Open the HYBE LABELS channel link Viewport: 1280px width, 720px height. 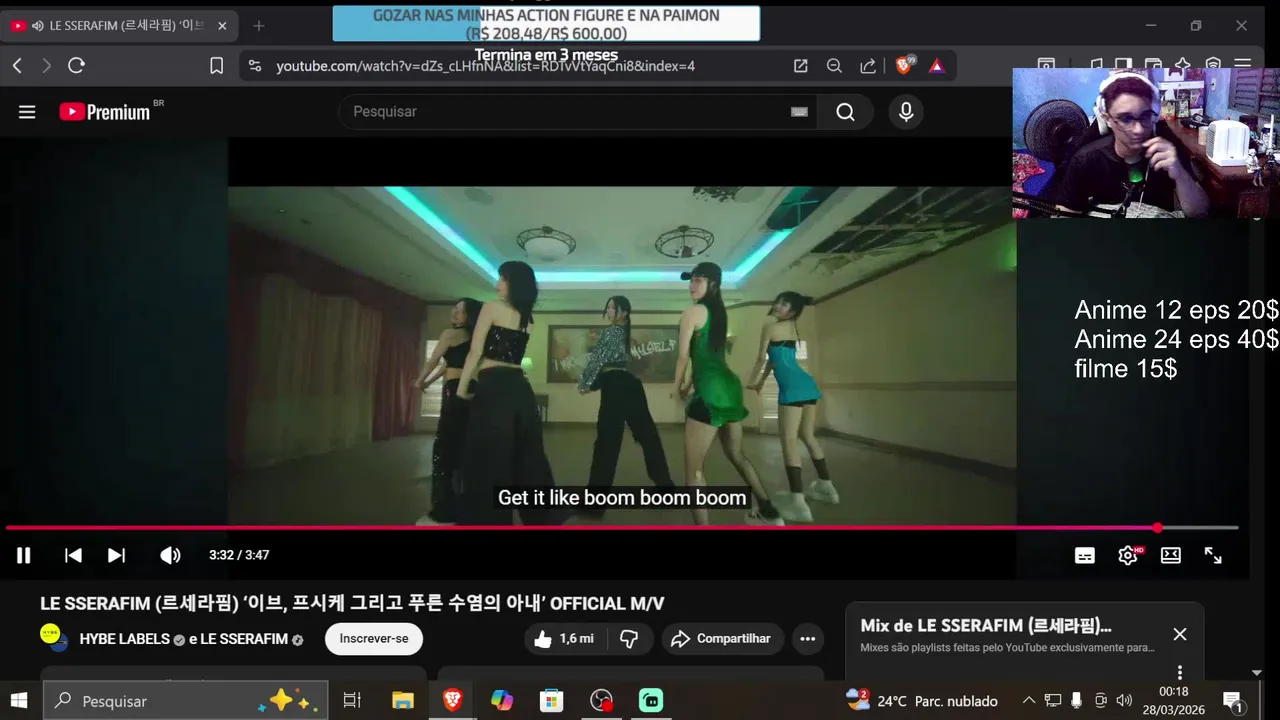click(x=125, y=638)
